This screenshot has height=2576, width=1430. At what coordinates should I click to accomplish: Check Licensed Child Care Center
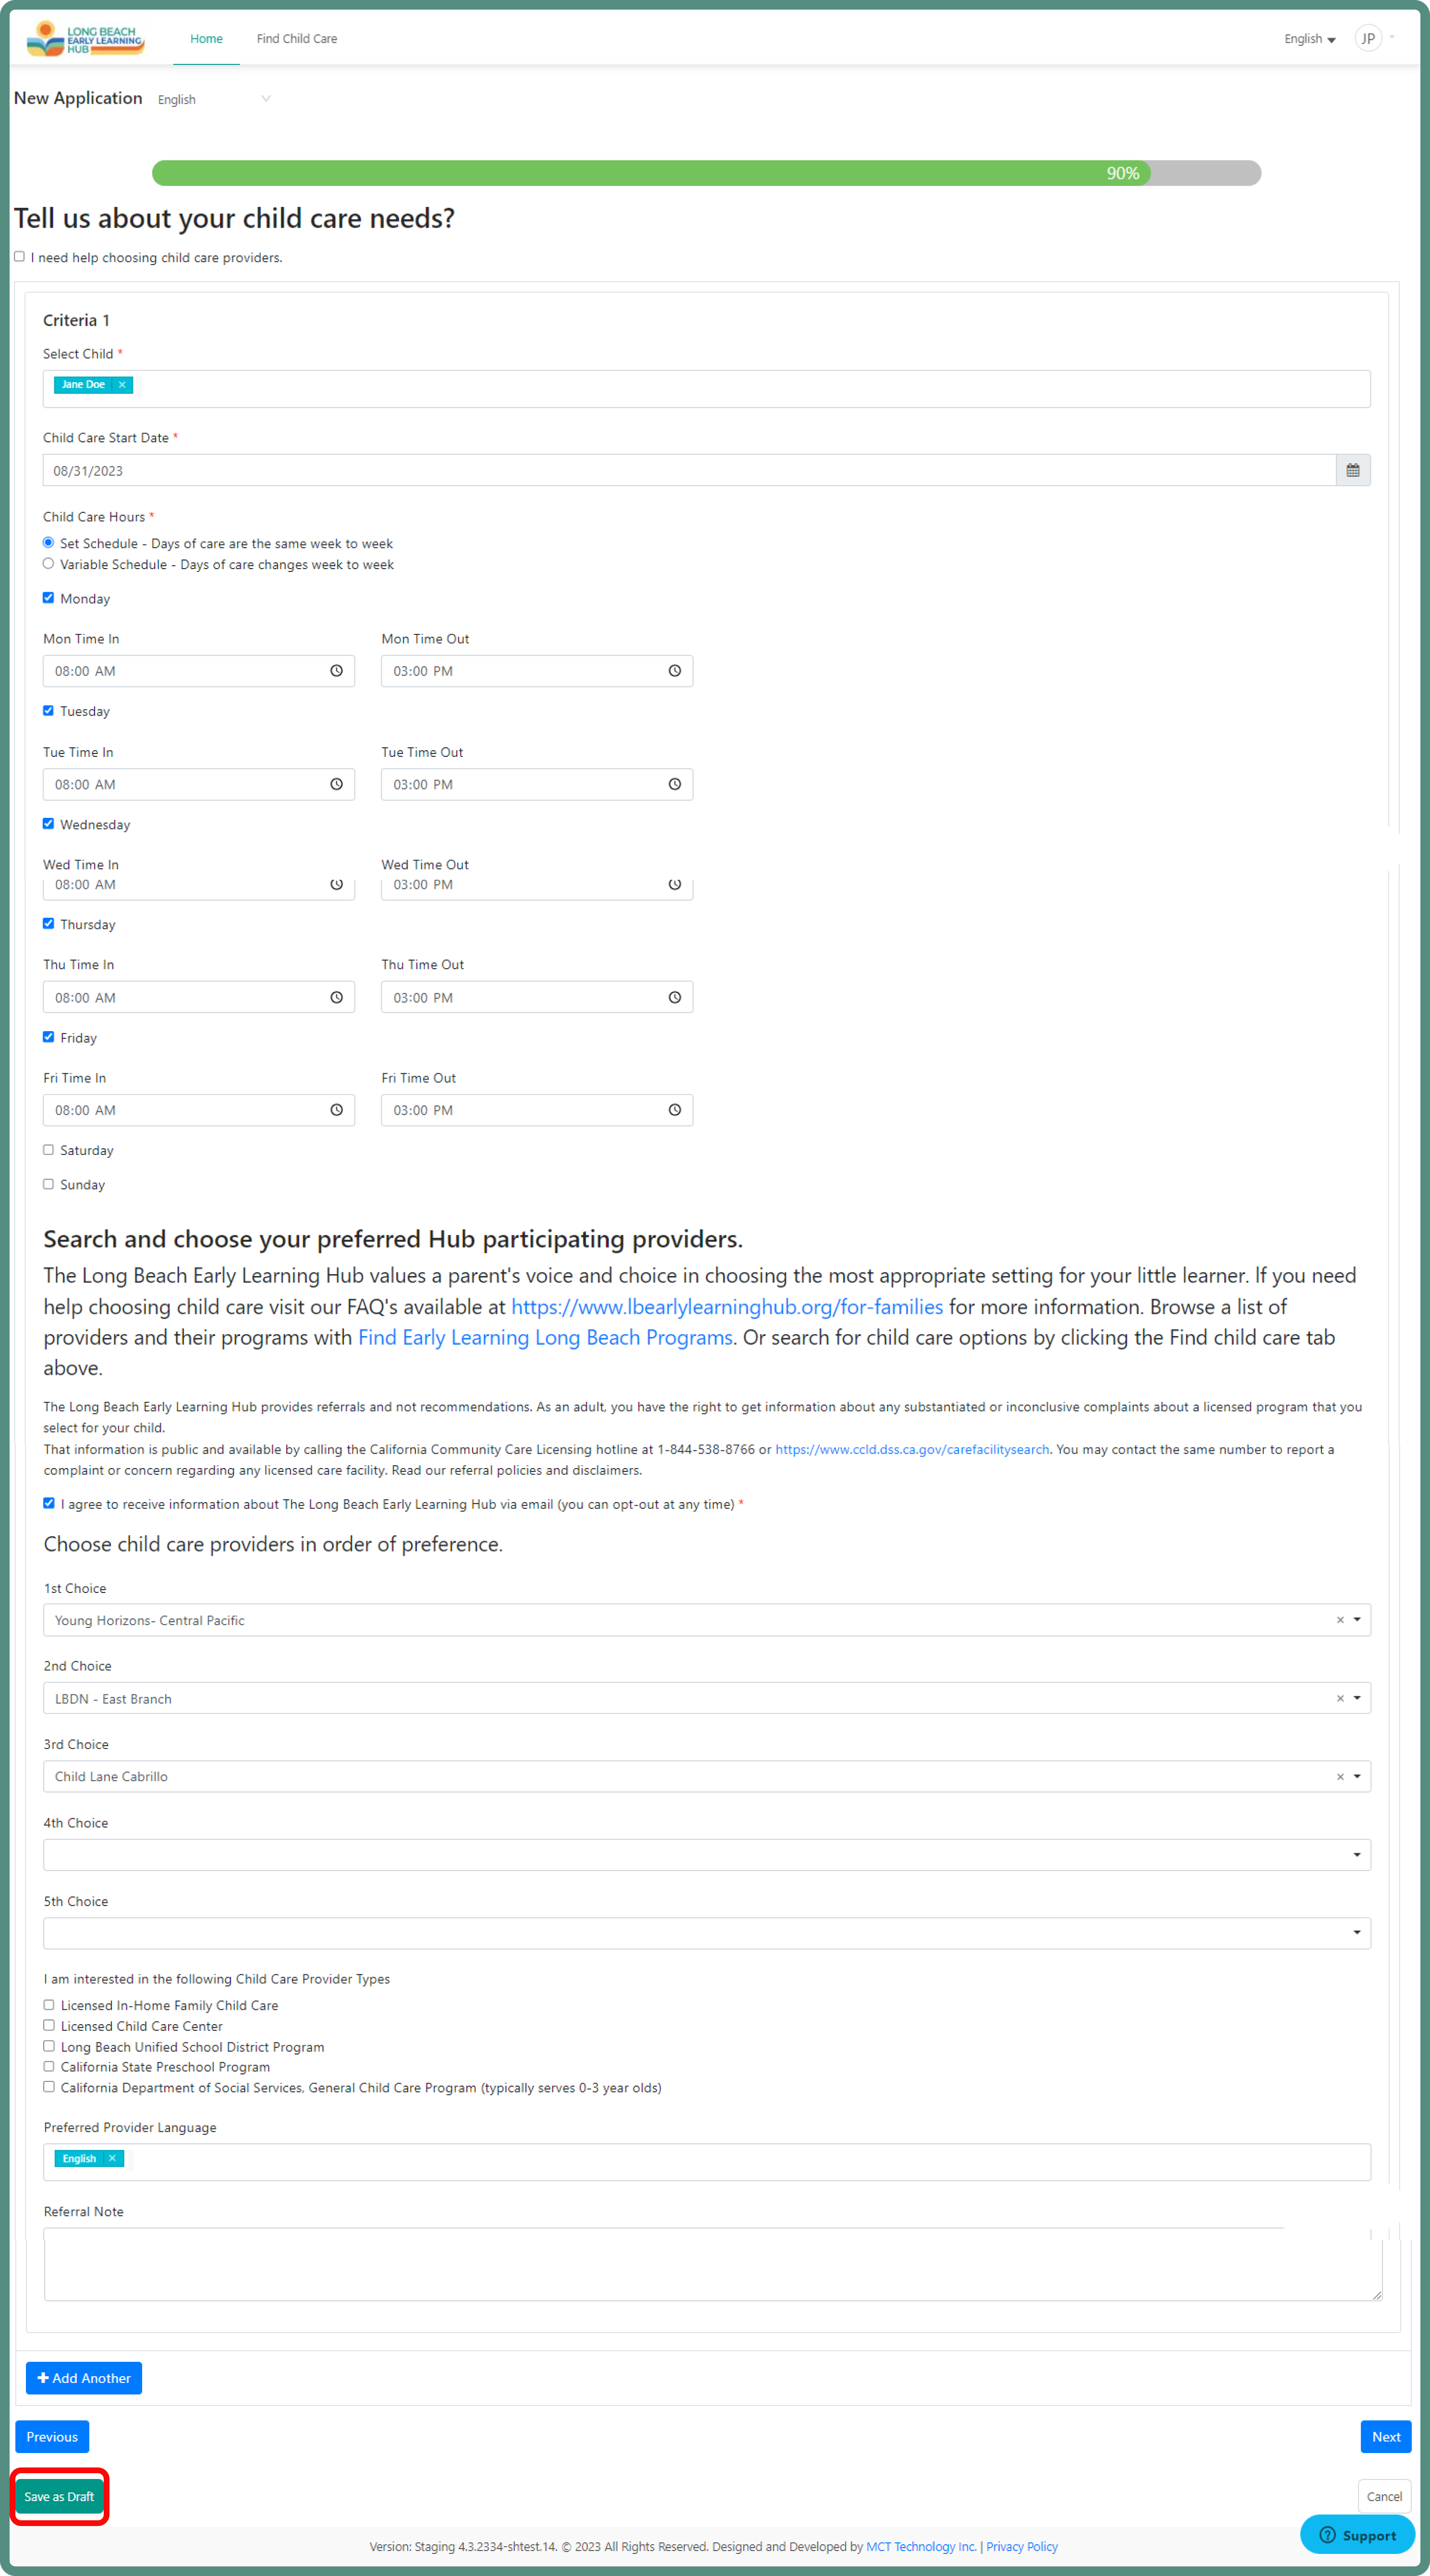[49, 2026]
